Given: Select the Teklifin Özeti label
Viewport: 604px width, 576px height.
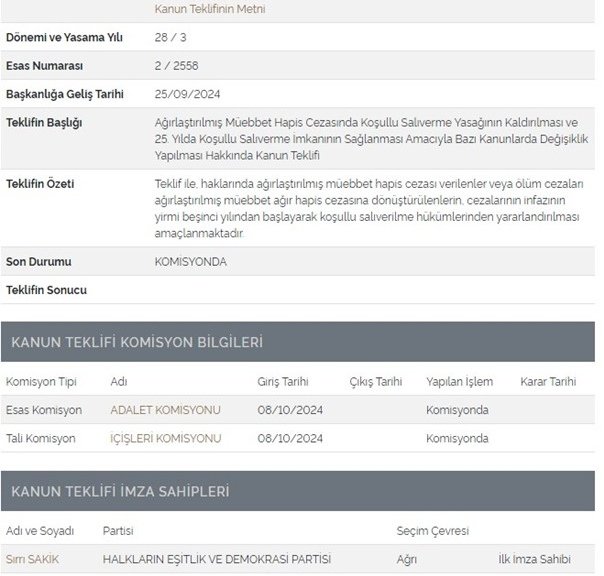Looking at the screenshot, I should (40, 184).
